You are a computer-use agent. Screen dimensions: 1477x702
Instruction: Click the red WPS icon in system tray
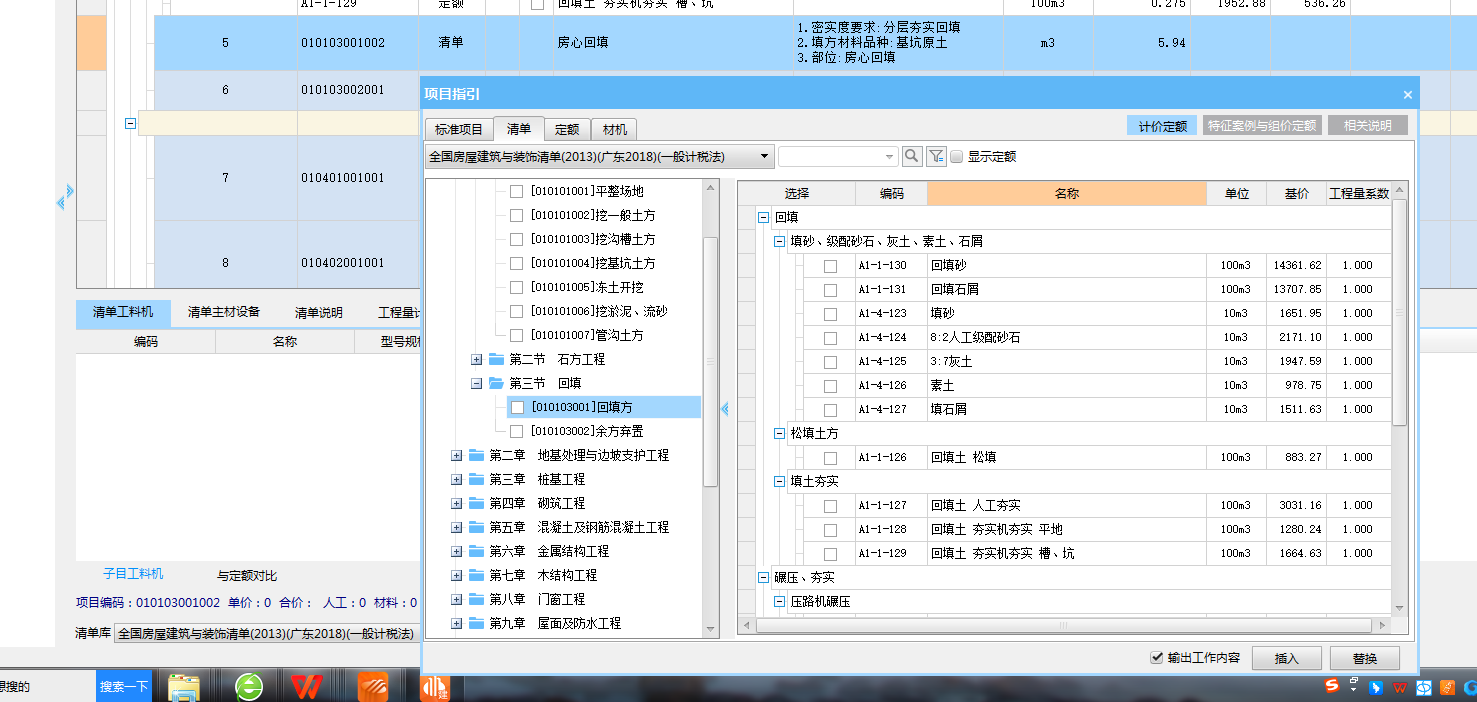point(1400,688)
